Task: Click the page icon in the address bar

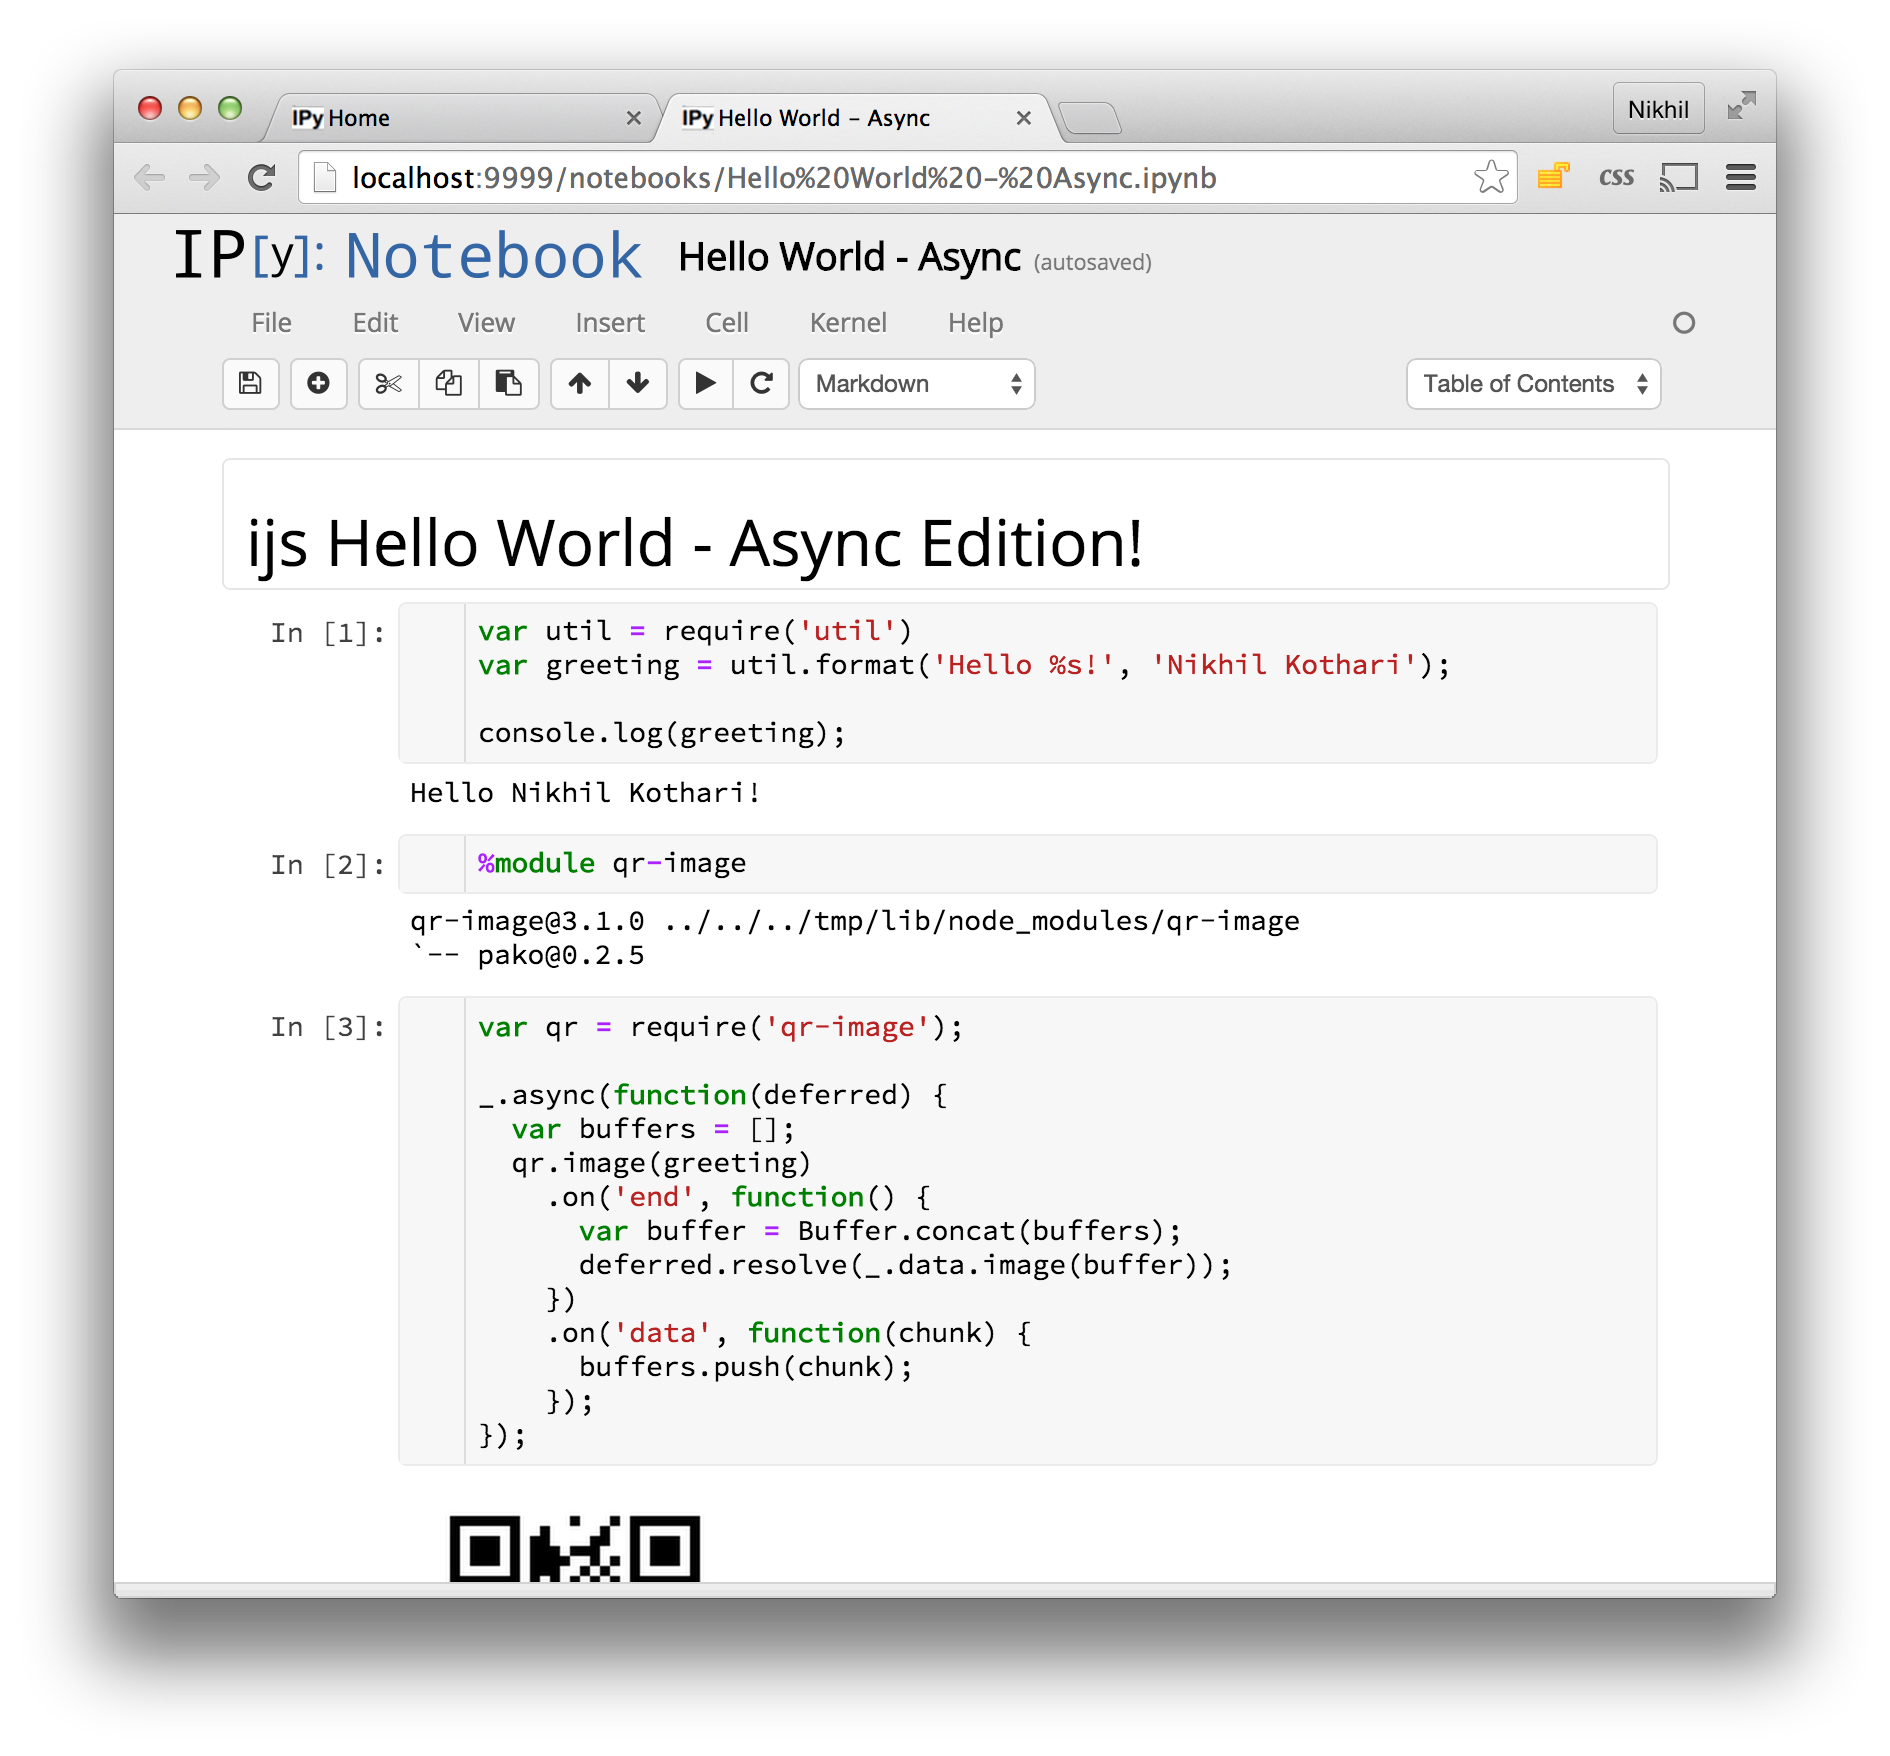Action: tap(325, 178)
